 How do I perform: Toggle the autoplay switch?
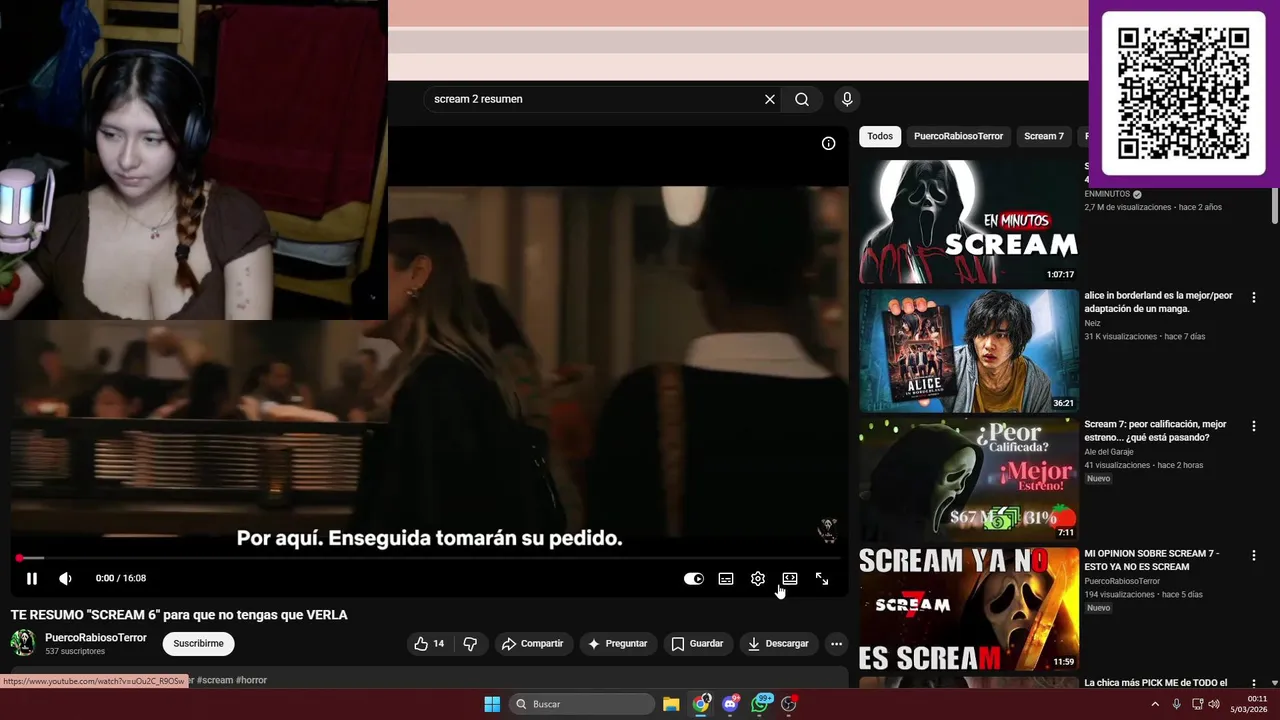tap(694, 578)
